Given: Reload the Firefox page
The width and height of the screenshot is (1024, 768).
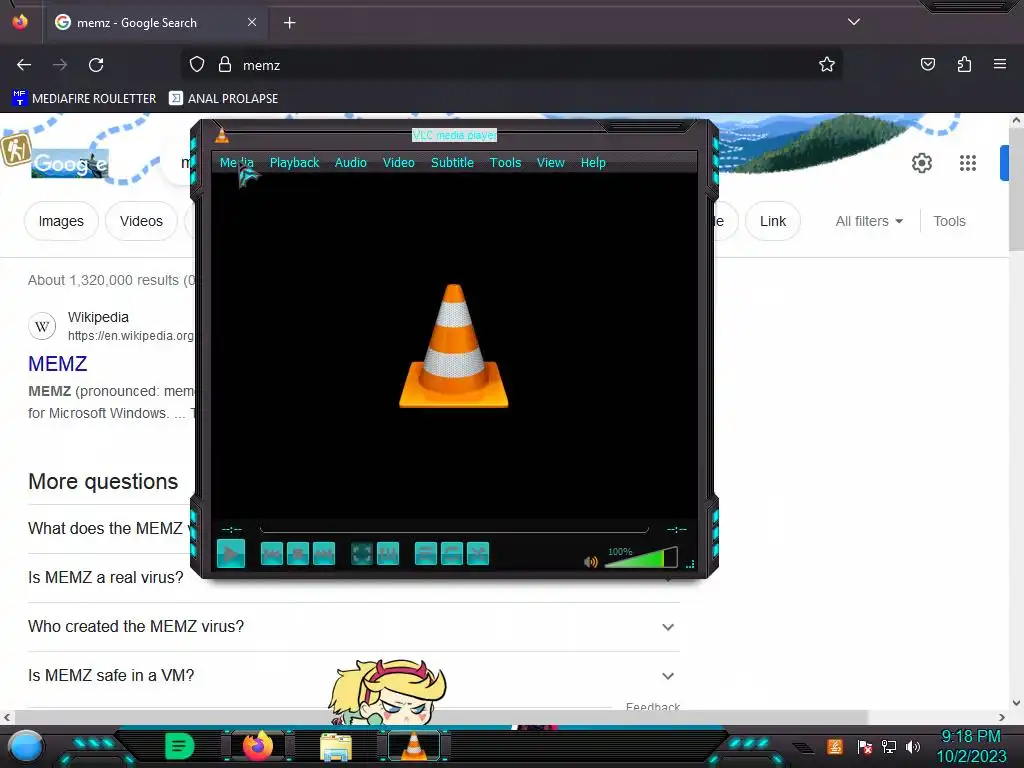Looking at the screenshot, I should tap(96, 65).
